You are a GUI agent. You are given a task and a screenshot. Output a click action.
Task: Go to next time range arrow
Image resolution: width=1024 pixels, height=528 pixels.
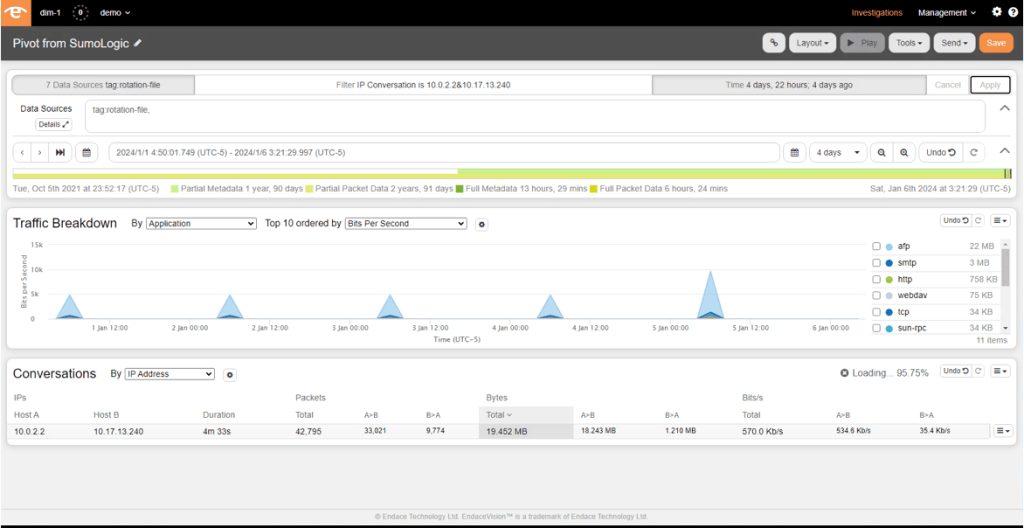(x=40, y=152)
